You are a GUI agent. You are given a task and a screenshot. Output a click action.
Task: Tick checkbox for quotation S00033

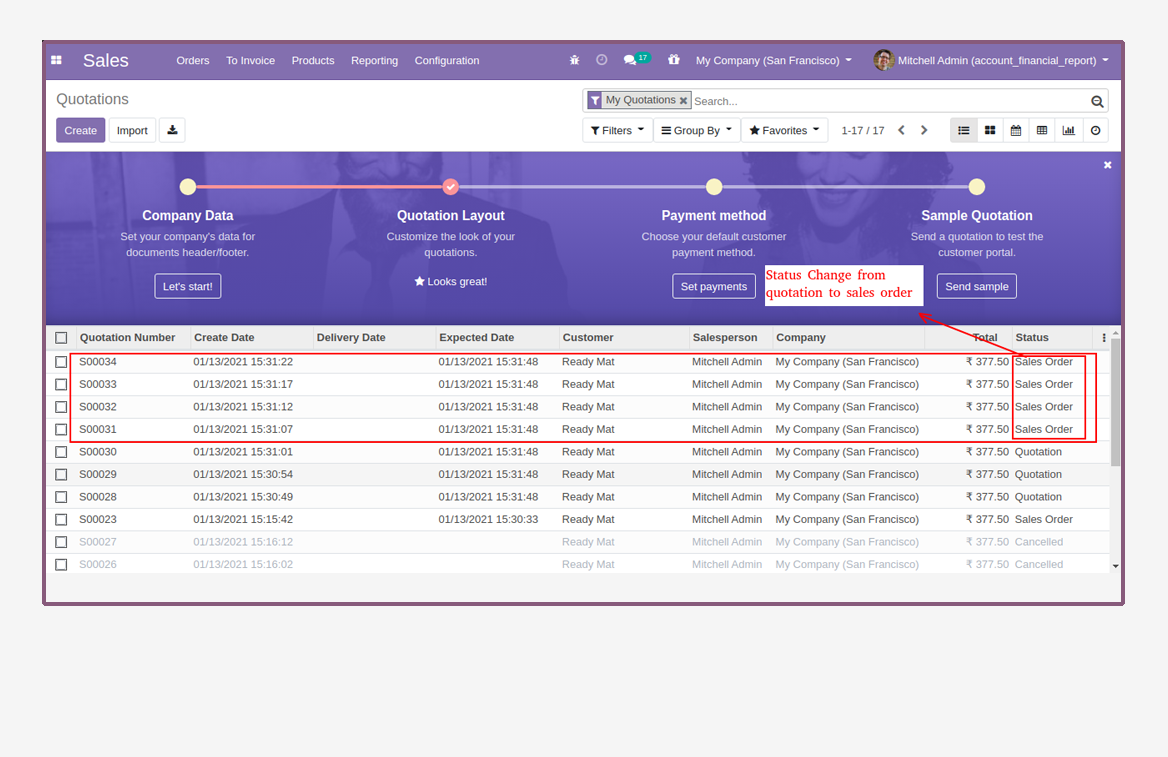61,384
